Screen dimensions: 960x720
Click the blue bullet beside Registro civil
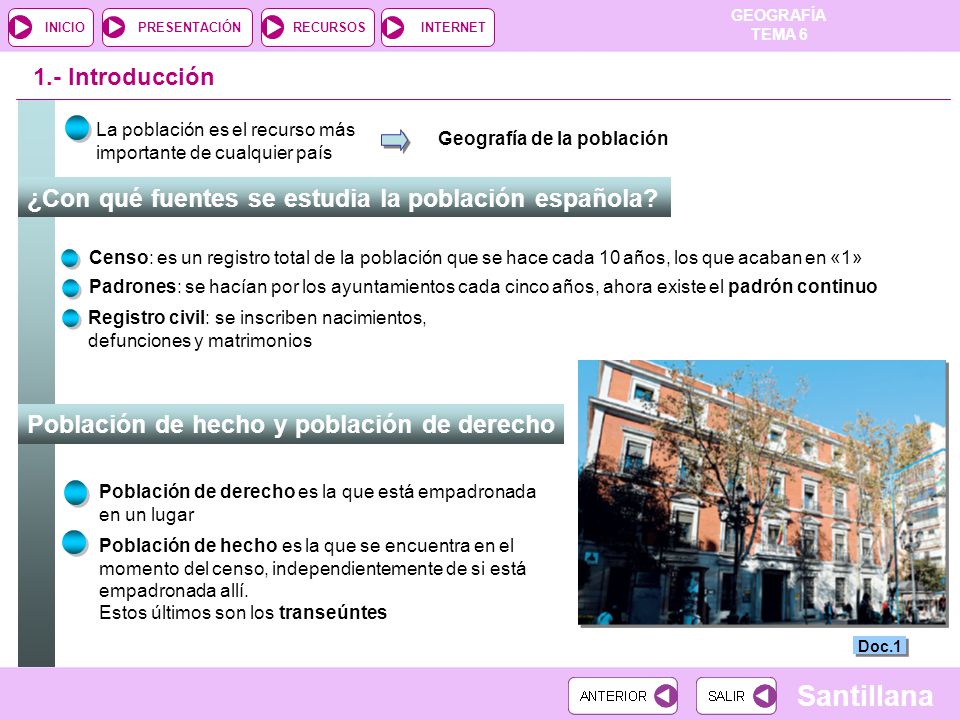click(71, 318)
